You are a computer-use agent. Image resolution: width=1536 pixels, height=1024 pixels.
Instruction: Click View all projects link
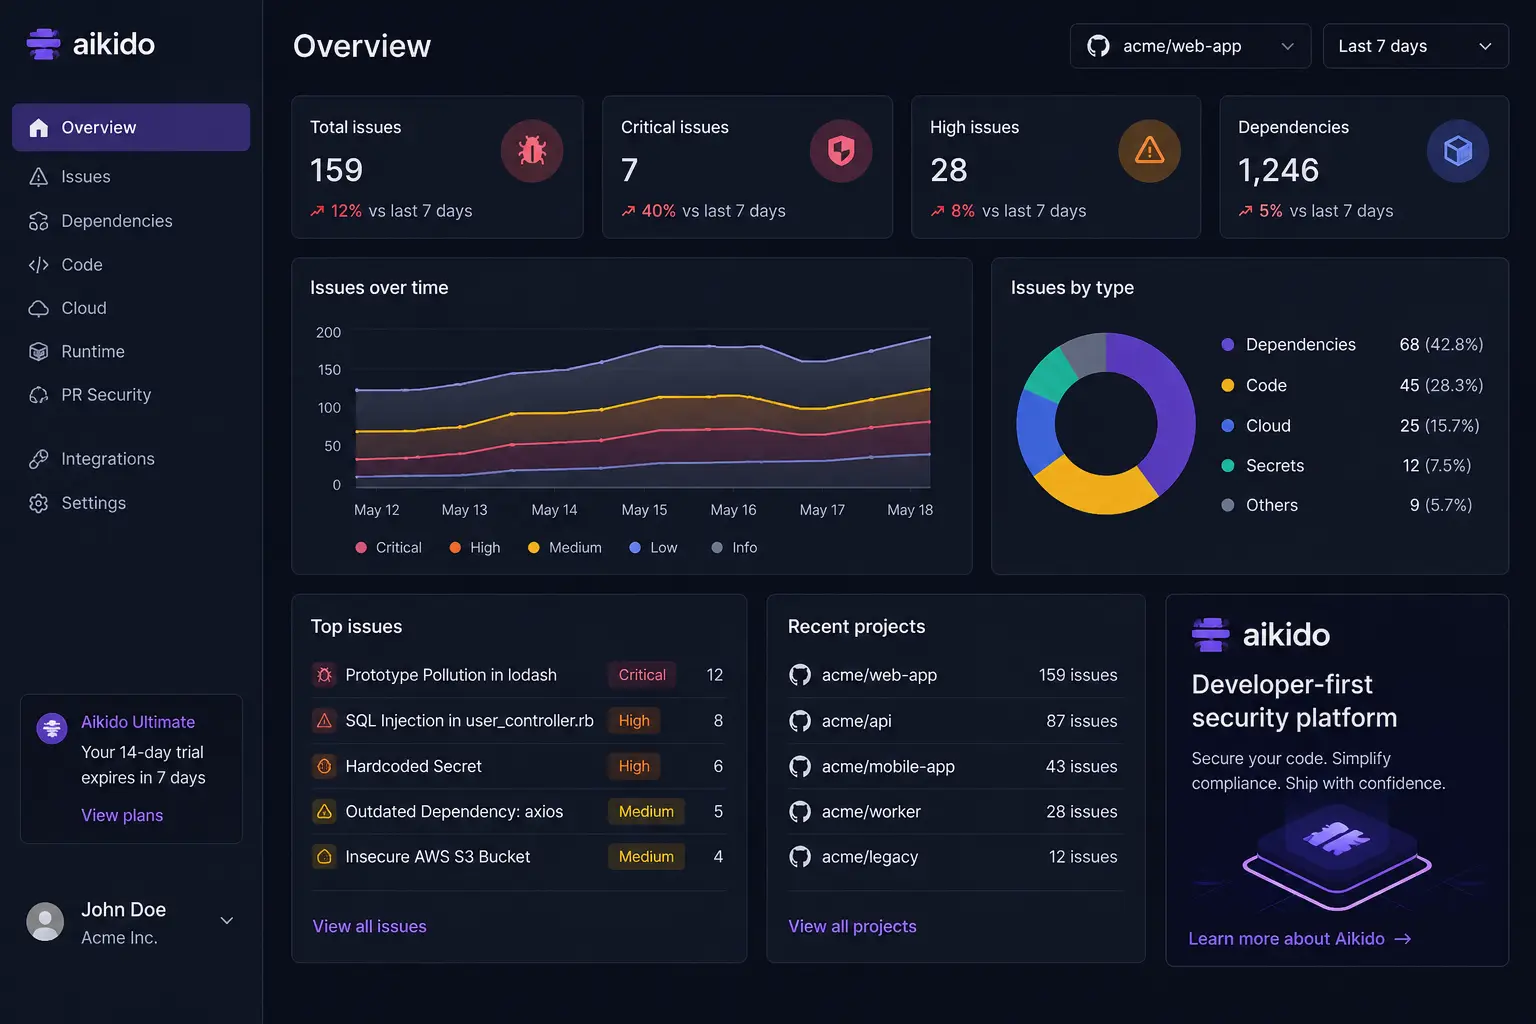point(852,927)
